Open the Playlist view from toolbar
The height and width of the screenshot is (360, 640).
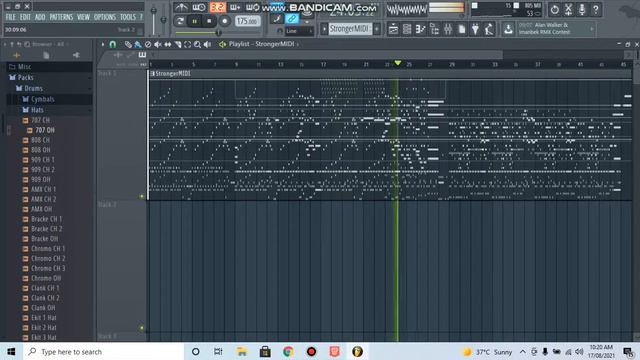[393, 29]
